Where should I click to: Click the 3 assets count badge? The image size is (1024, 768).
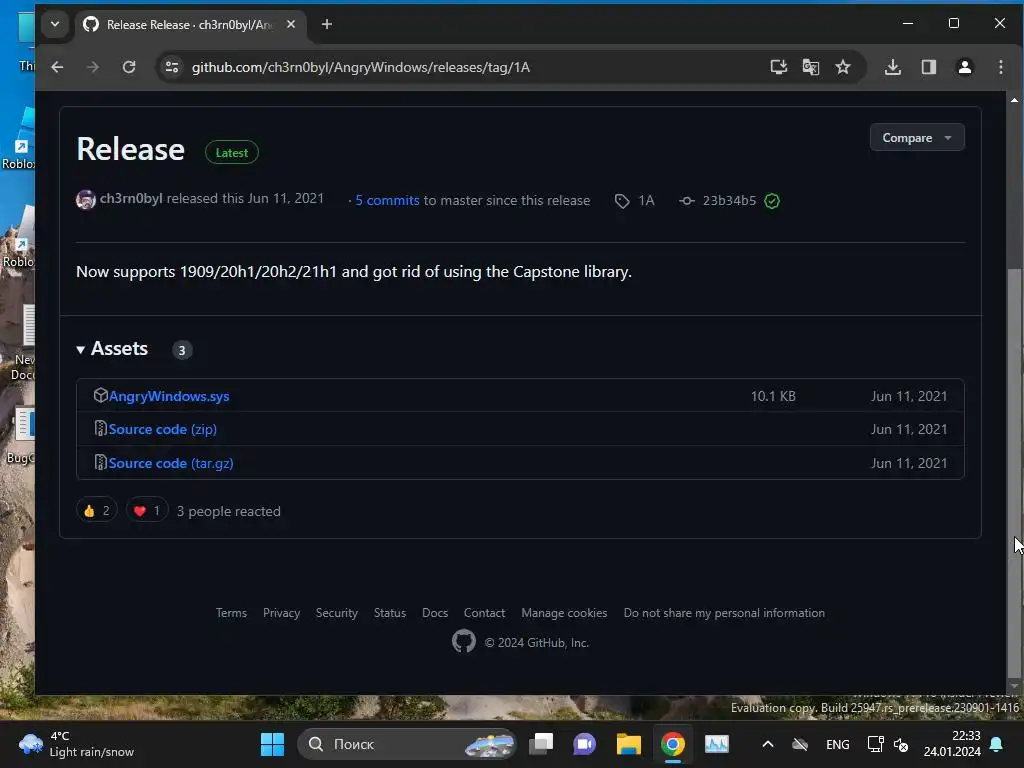(x=182, y=350)
